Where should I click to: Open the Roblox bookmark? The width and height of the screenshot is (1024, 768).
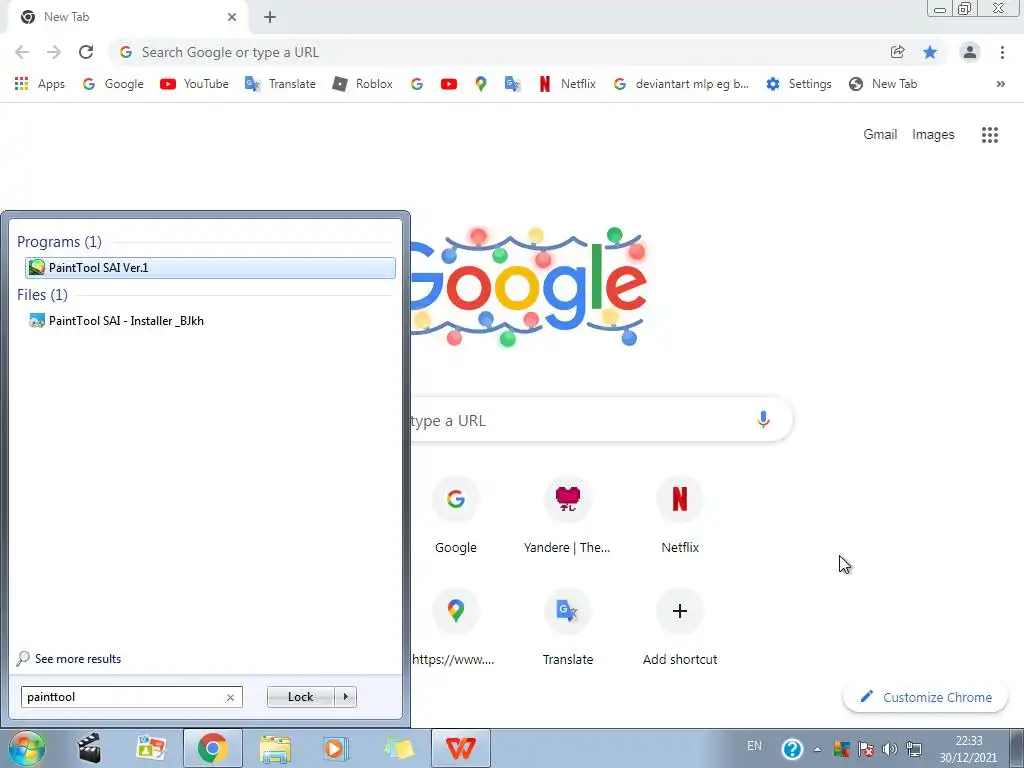(x=362, y=84)
